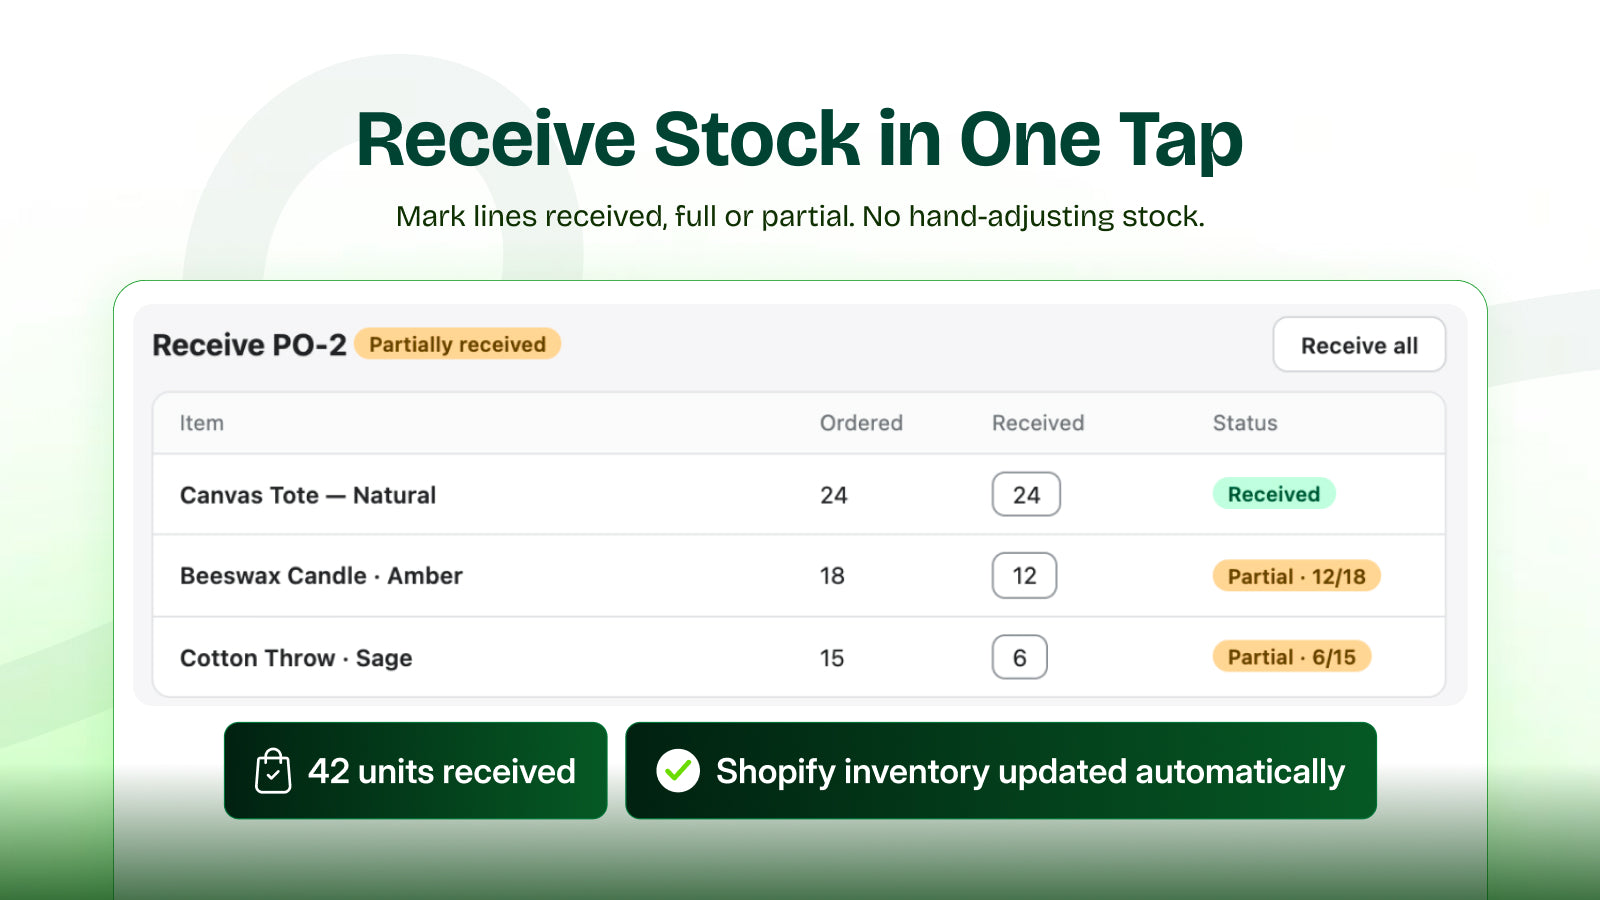The width and height of the screenshot is (1600, 900).
Task: Click the green Received status badge
Action: tap(1274, 494)
